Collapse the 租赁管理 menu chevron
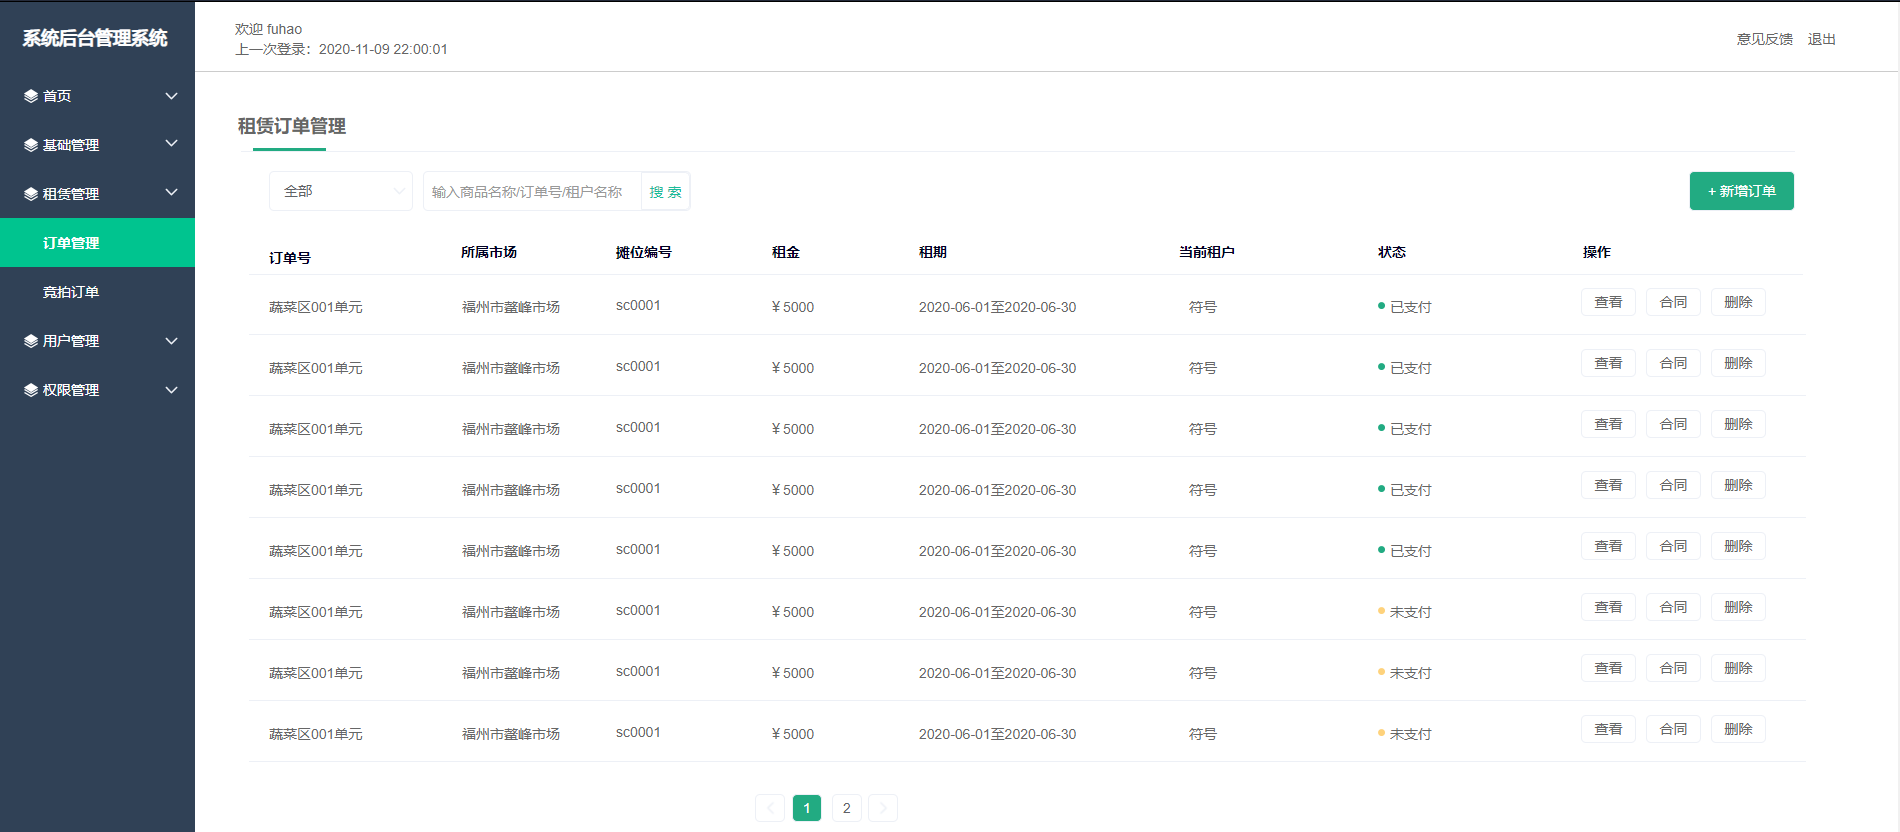 click(x=171, y=192)
